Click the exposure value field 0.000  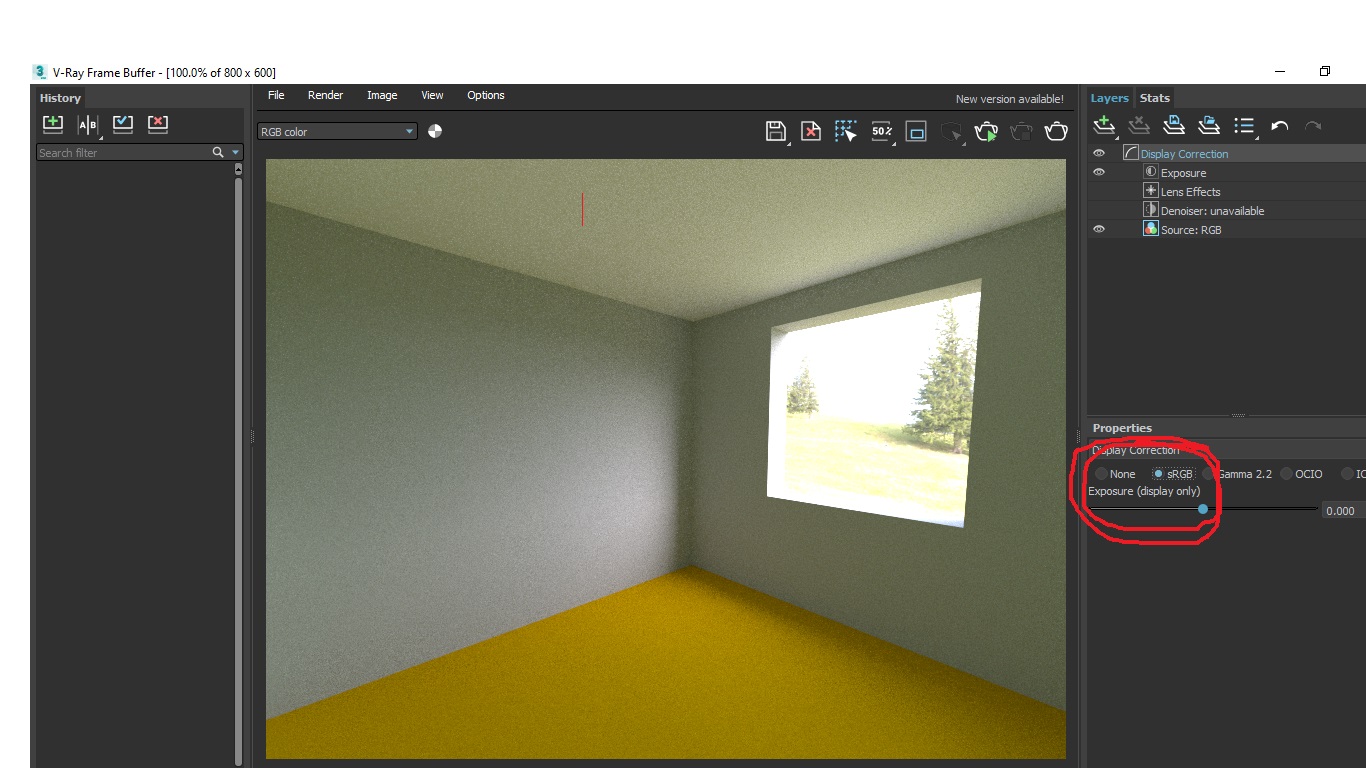1343,510
